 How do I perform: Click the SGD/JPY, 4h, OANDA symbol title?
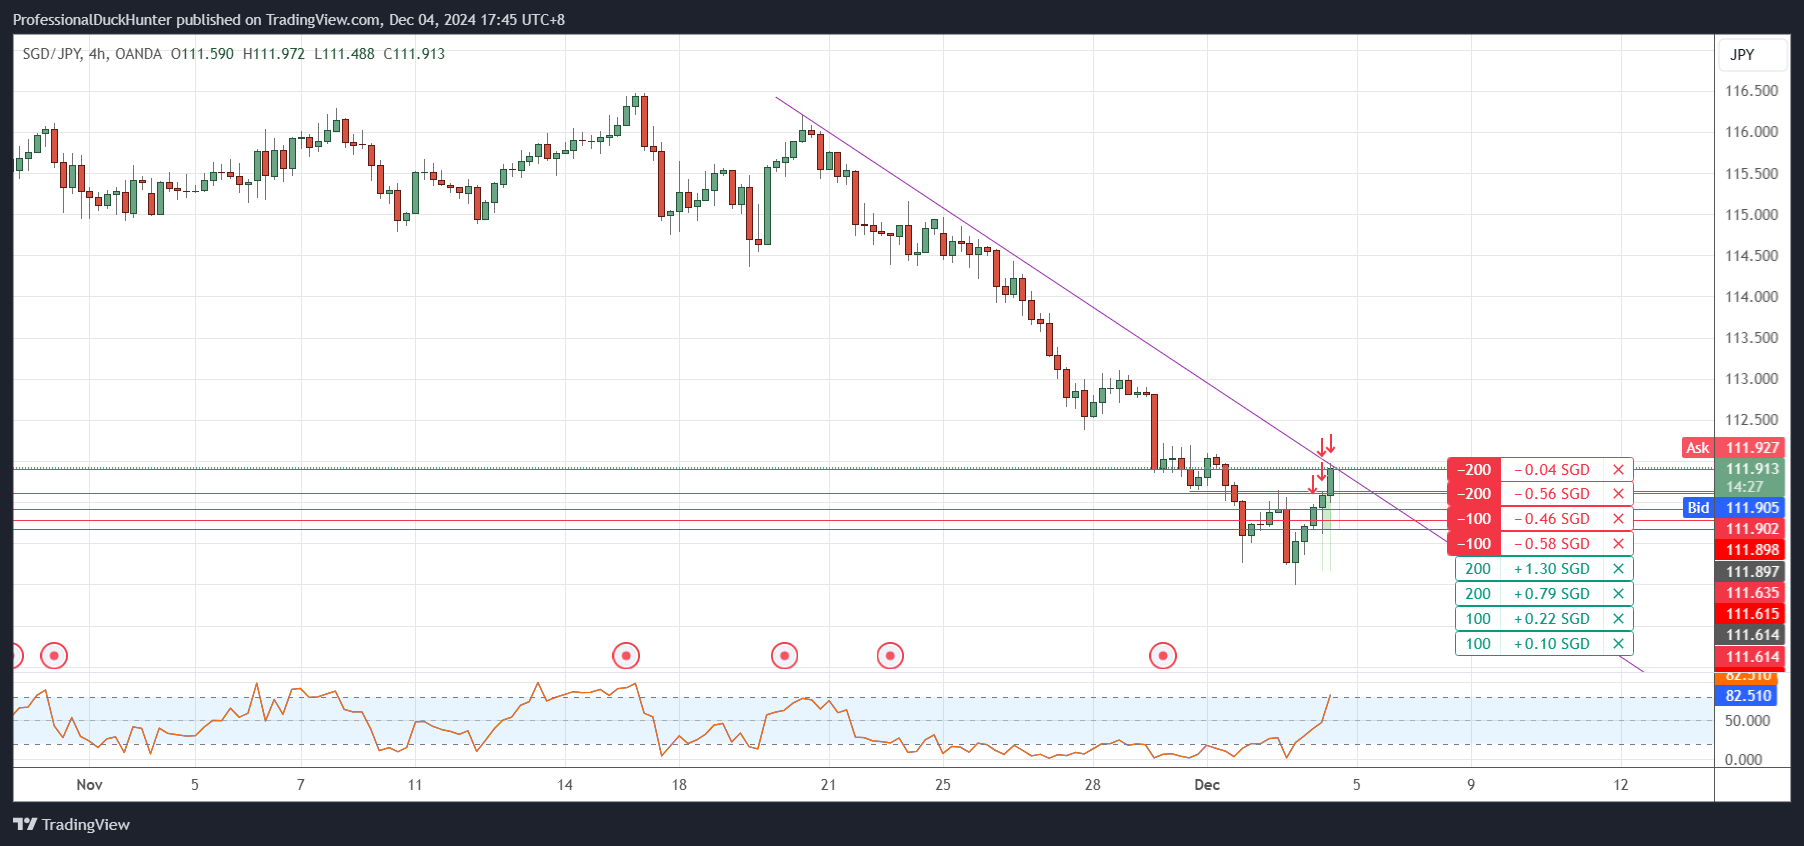click(x=92, y=54)
